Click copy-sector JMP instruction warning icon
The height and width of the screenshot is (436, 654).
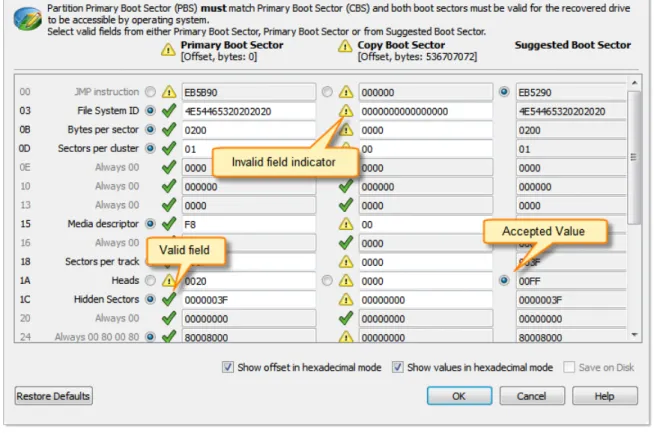click(x=346, y=92)
